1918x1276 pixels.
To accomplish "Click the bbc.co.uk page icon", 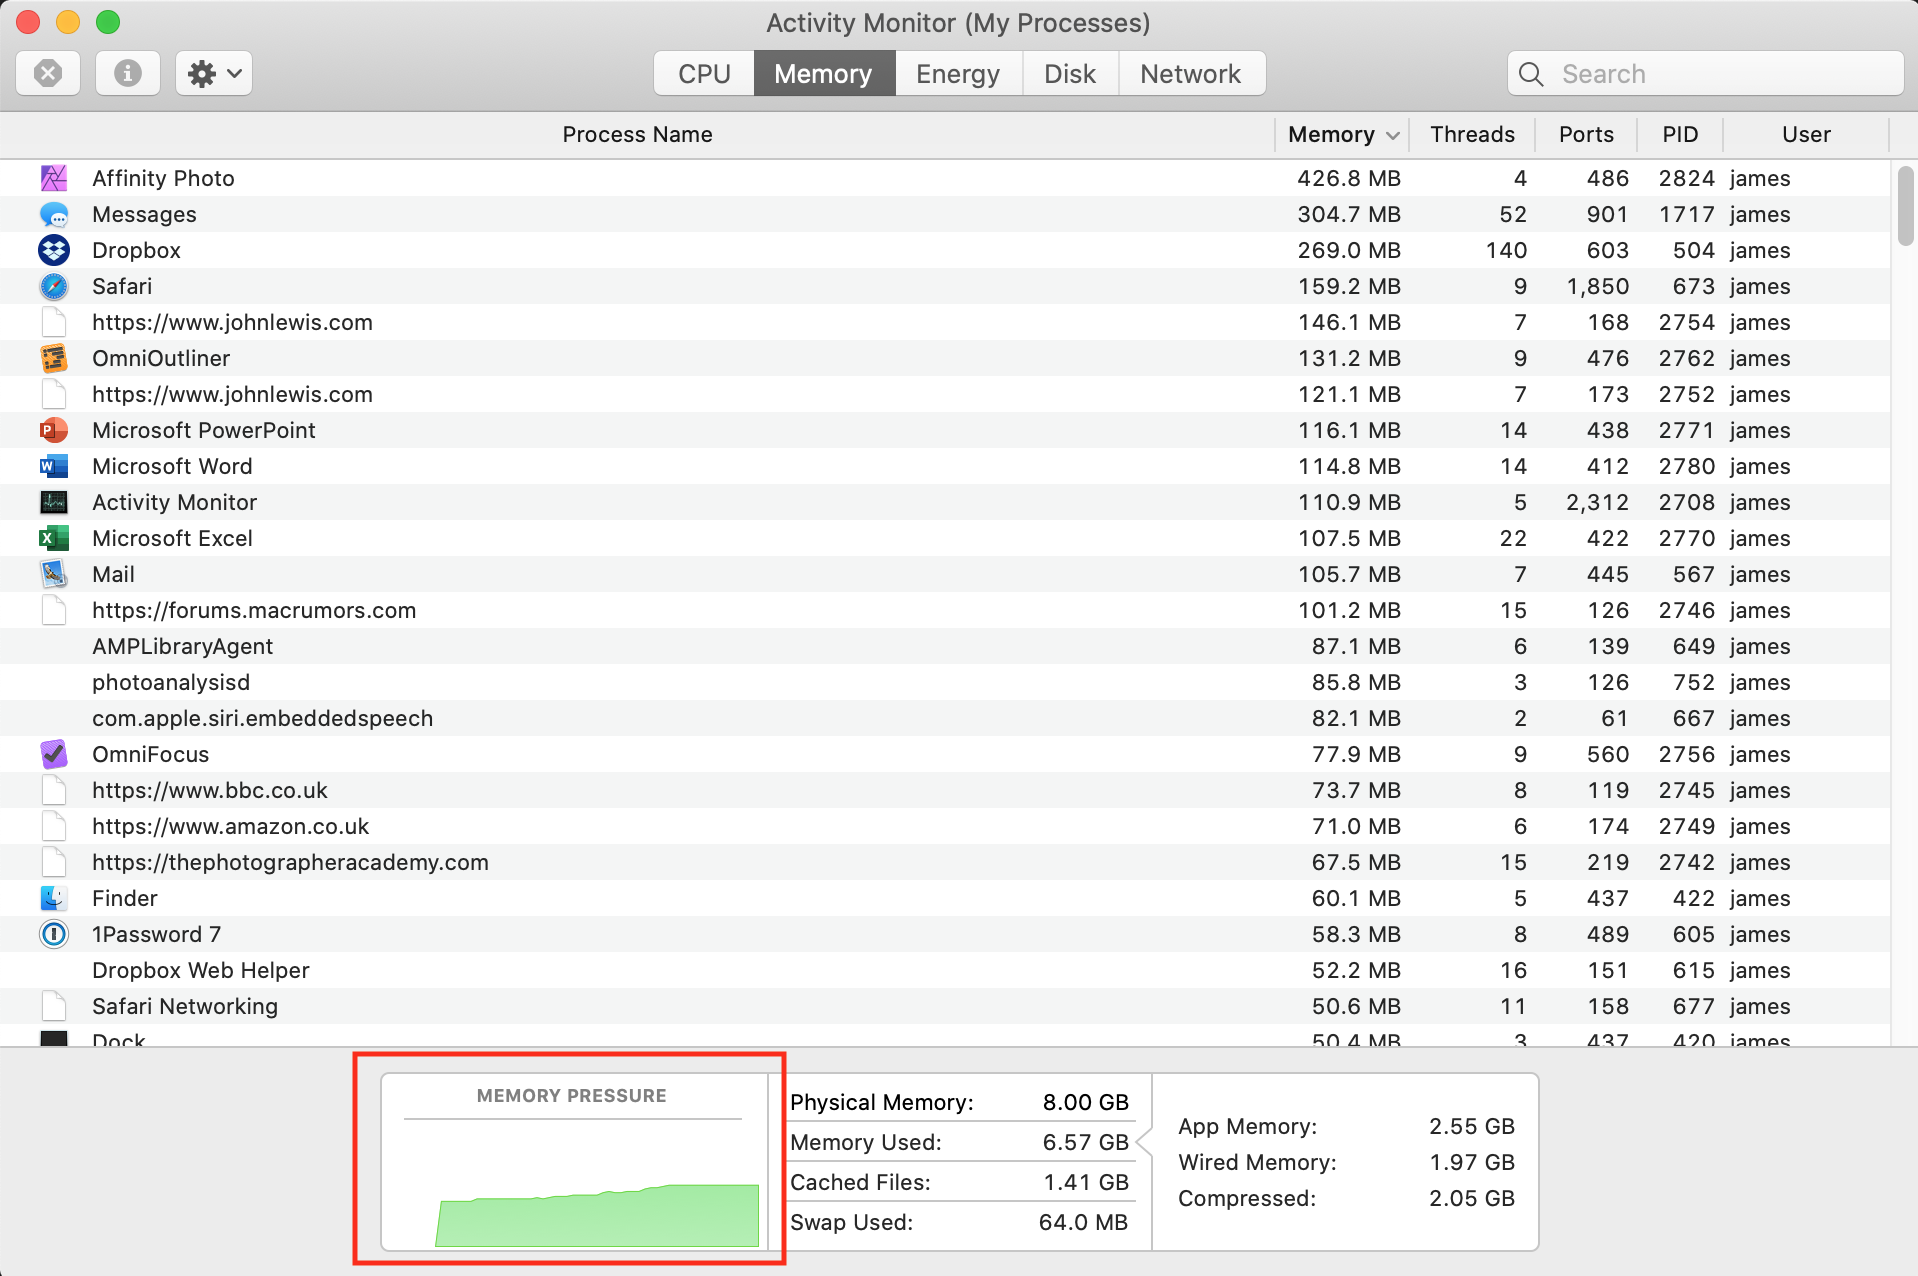I will click(x=54, y=790).
